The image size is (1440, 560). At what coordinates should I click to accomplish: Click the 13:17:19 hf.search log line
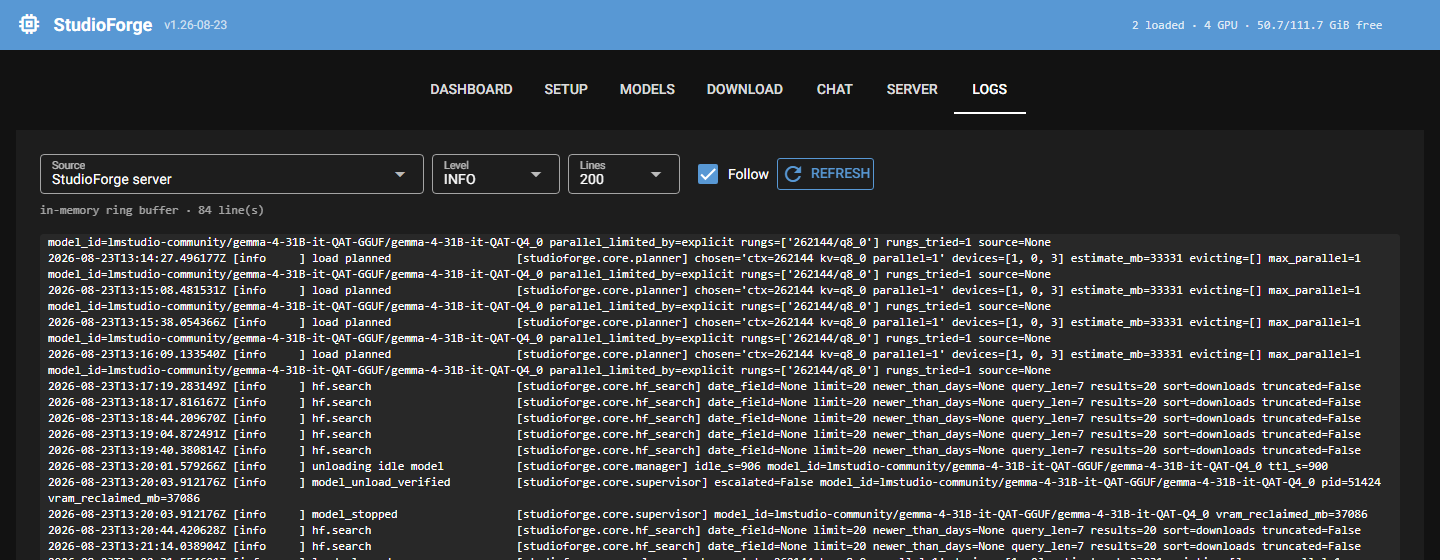point(704,386)
